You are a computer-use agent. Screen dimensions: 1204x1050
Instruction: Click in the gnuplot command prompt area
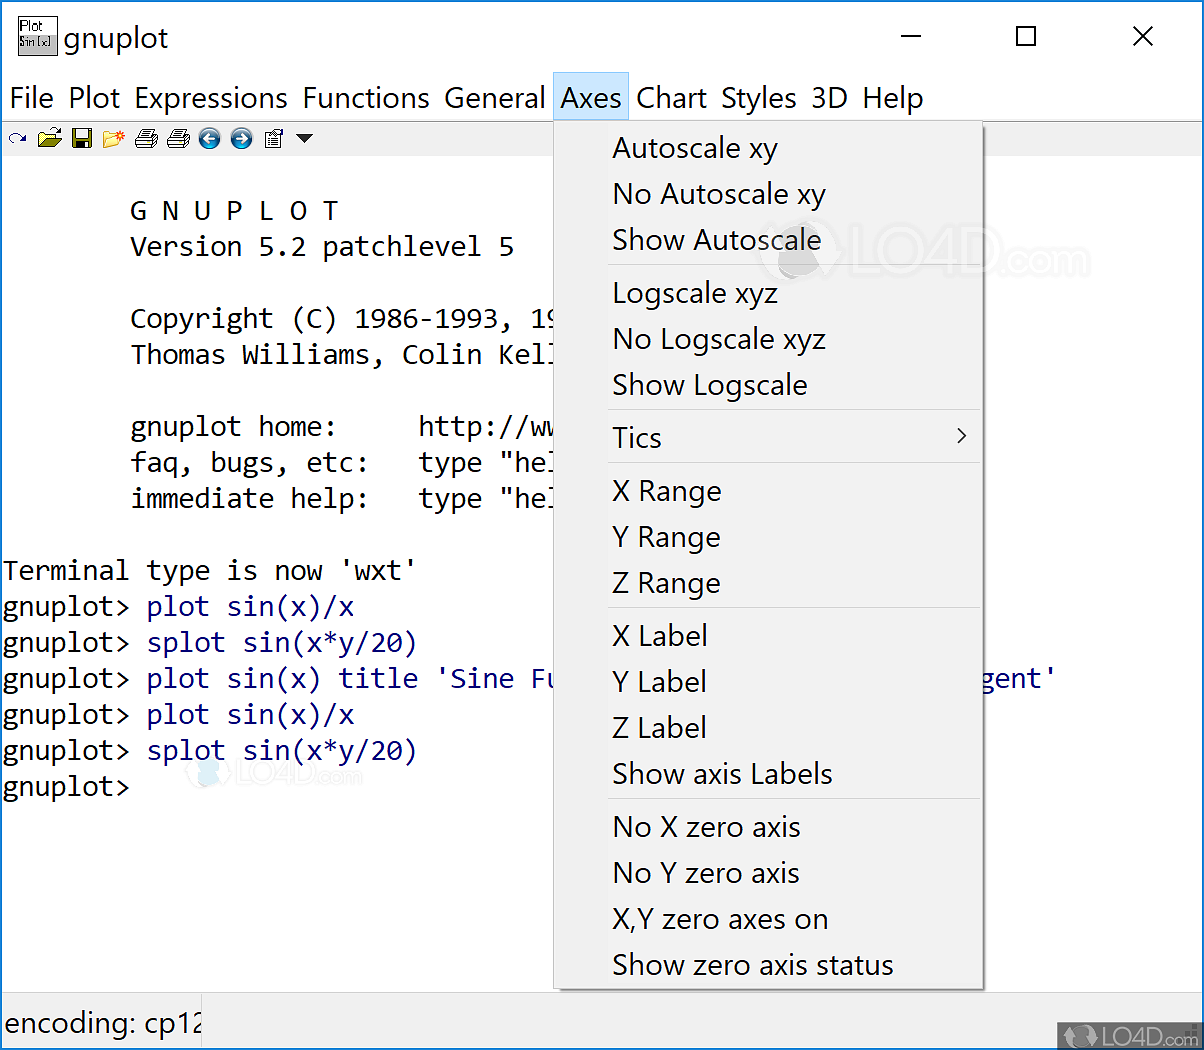point(250,787)
